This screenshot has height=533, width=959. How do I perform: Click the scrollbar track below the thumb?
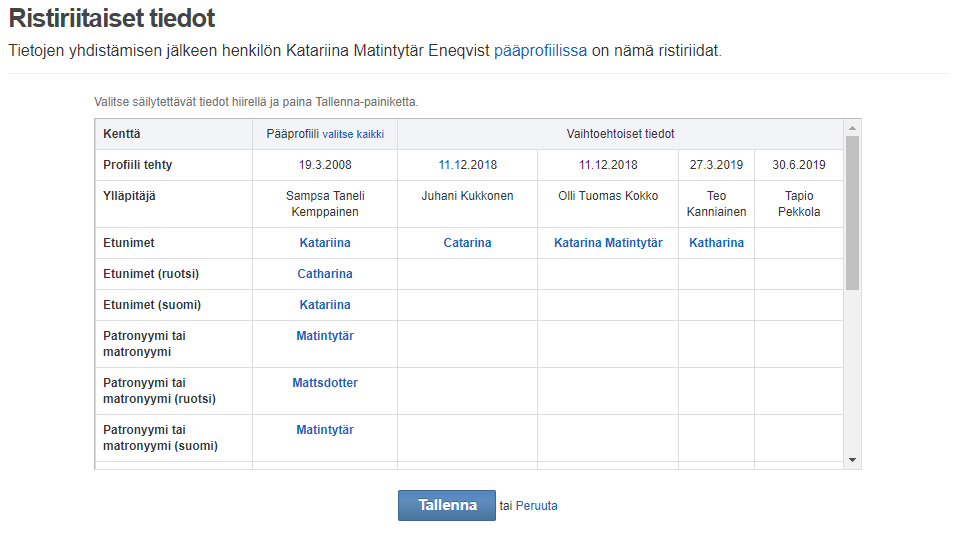pos(852,371)
